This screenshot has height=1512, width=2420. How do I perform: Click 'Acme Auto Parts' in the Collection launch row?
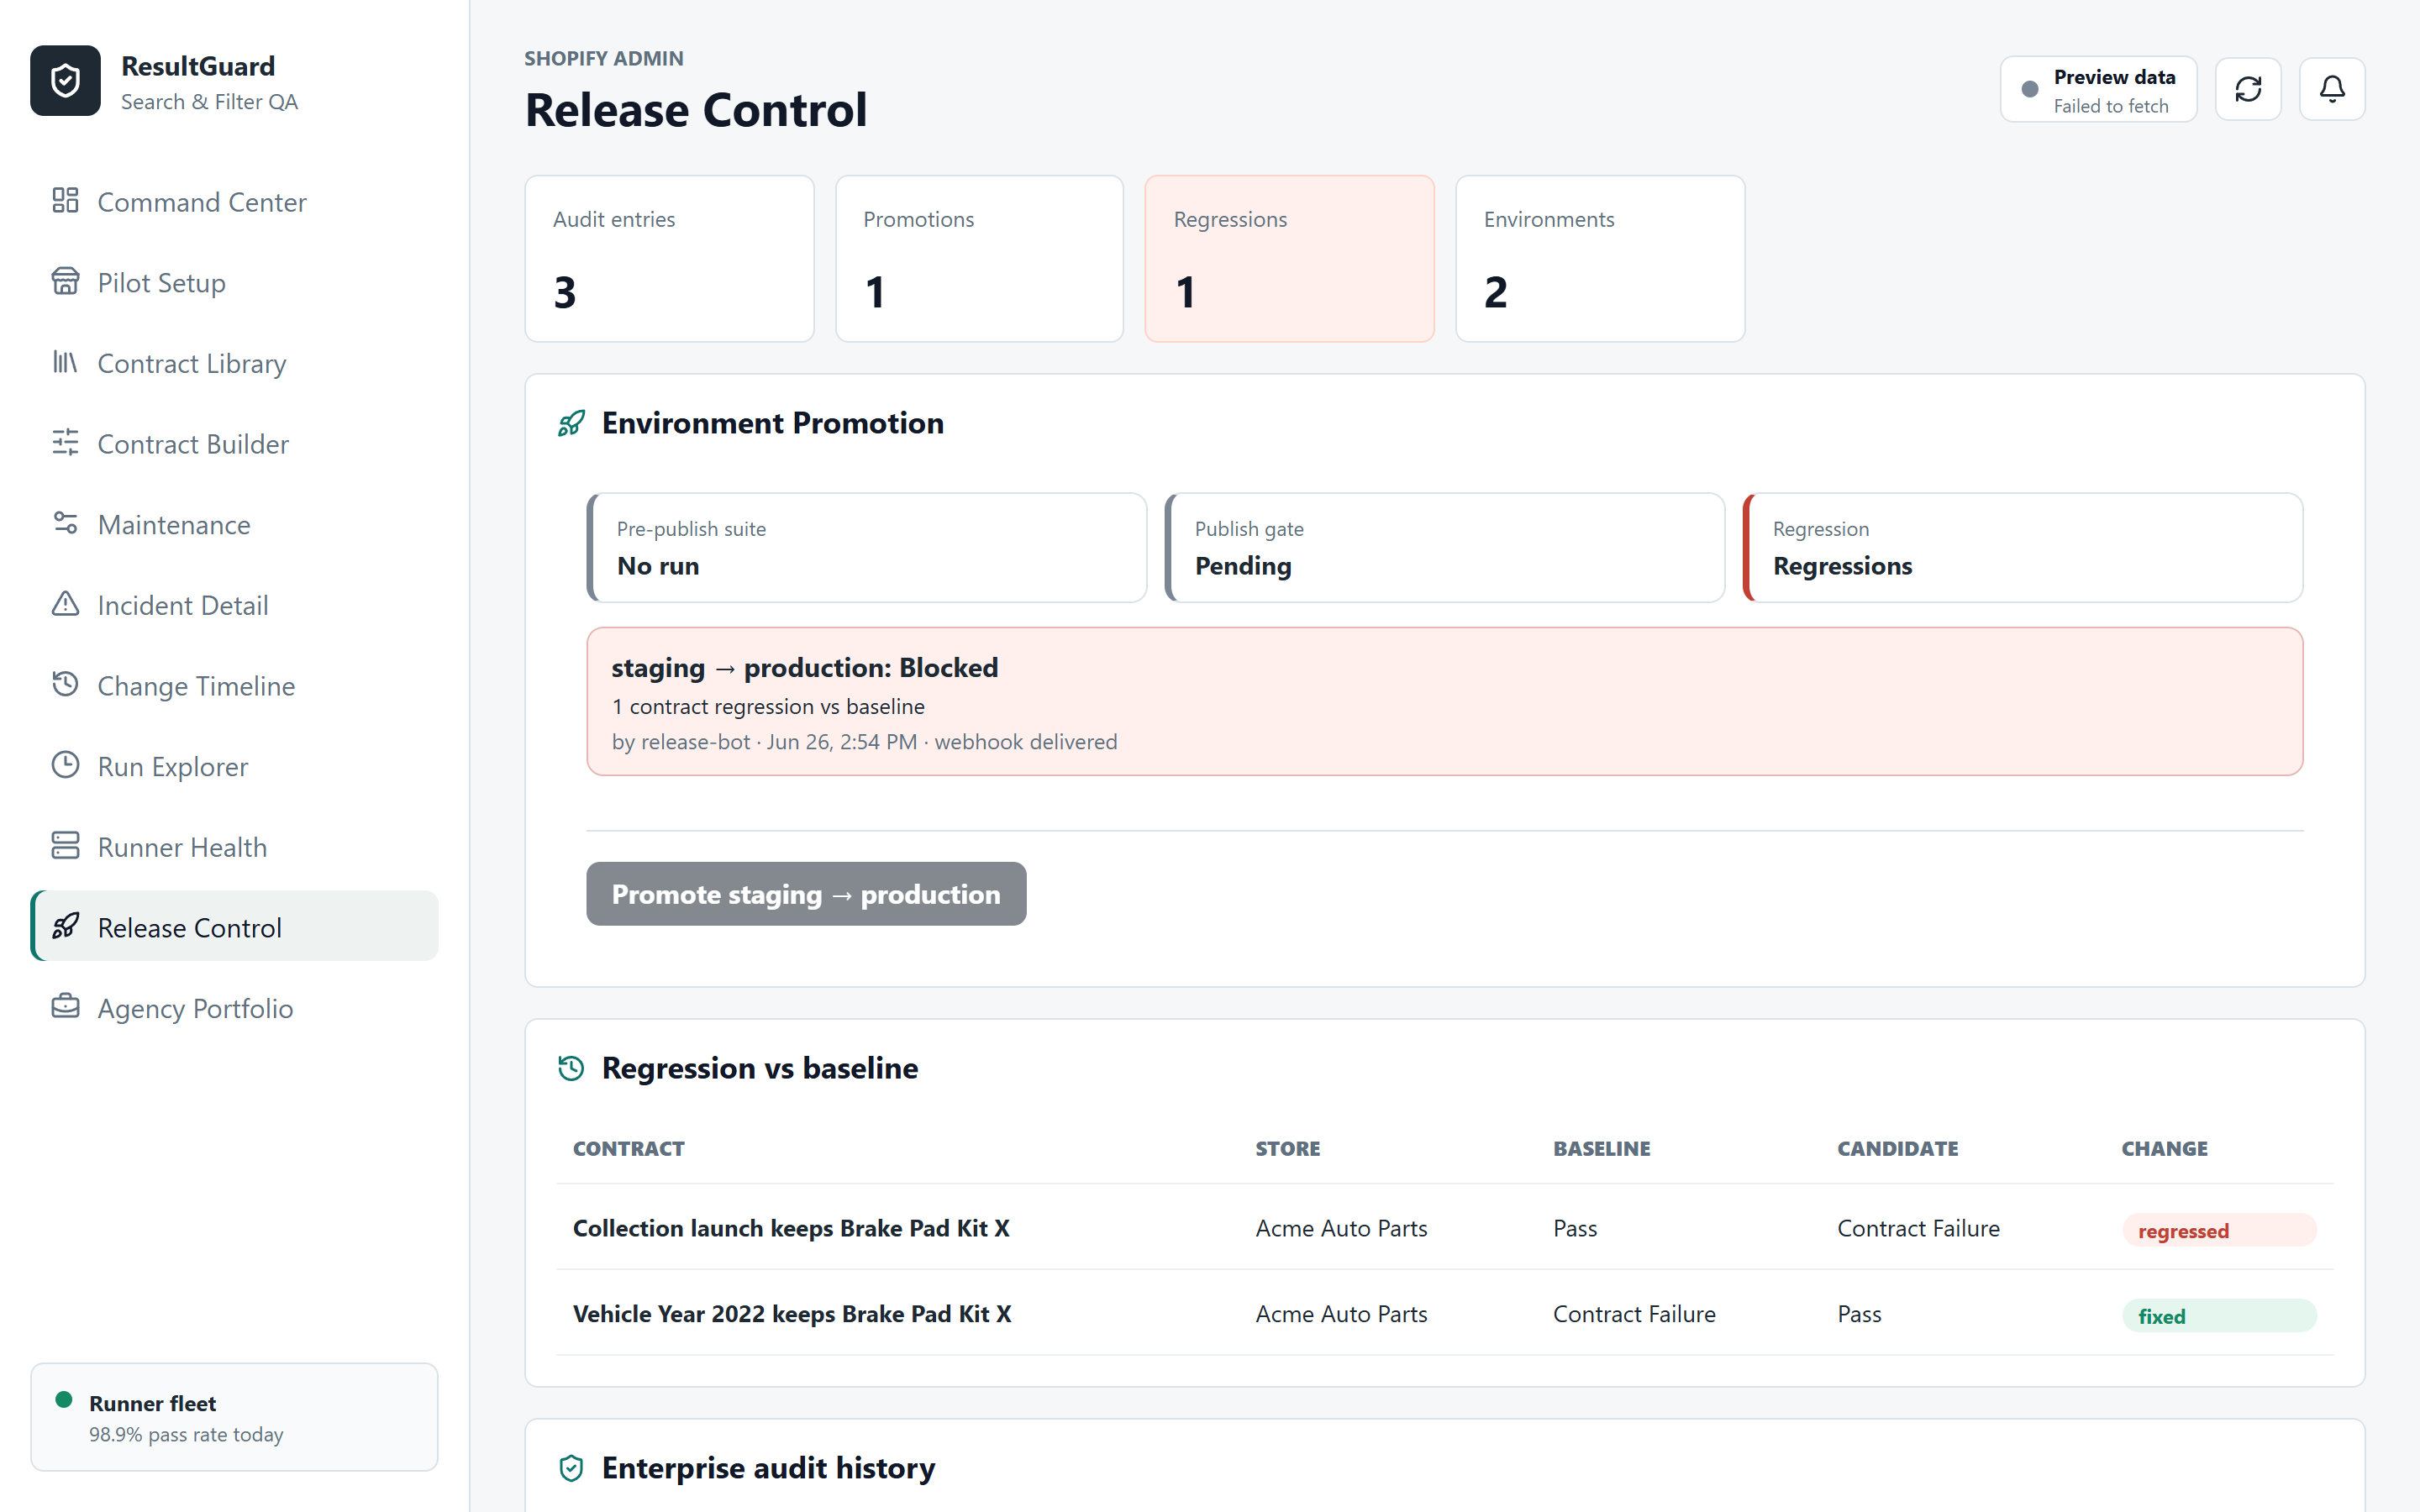(x=1342, y=1228)
